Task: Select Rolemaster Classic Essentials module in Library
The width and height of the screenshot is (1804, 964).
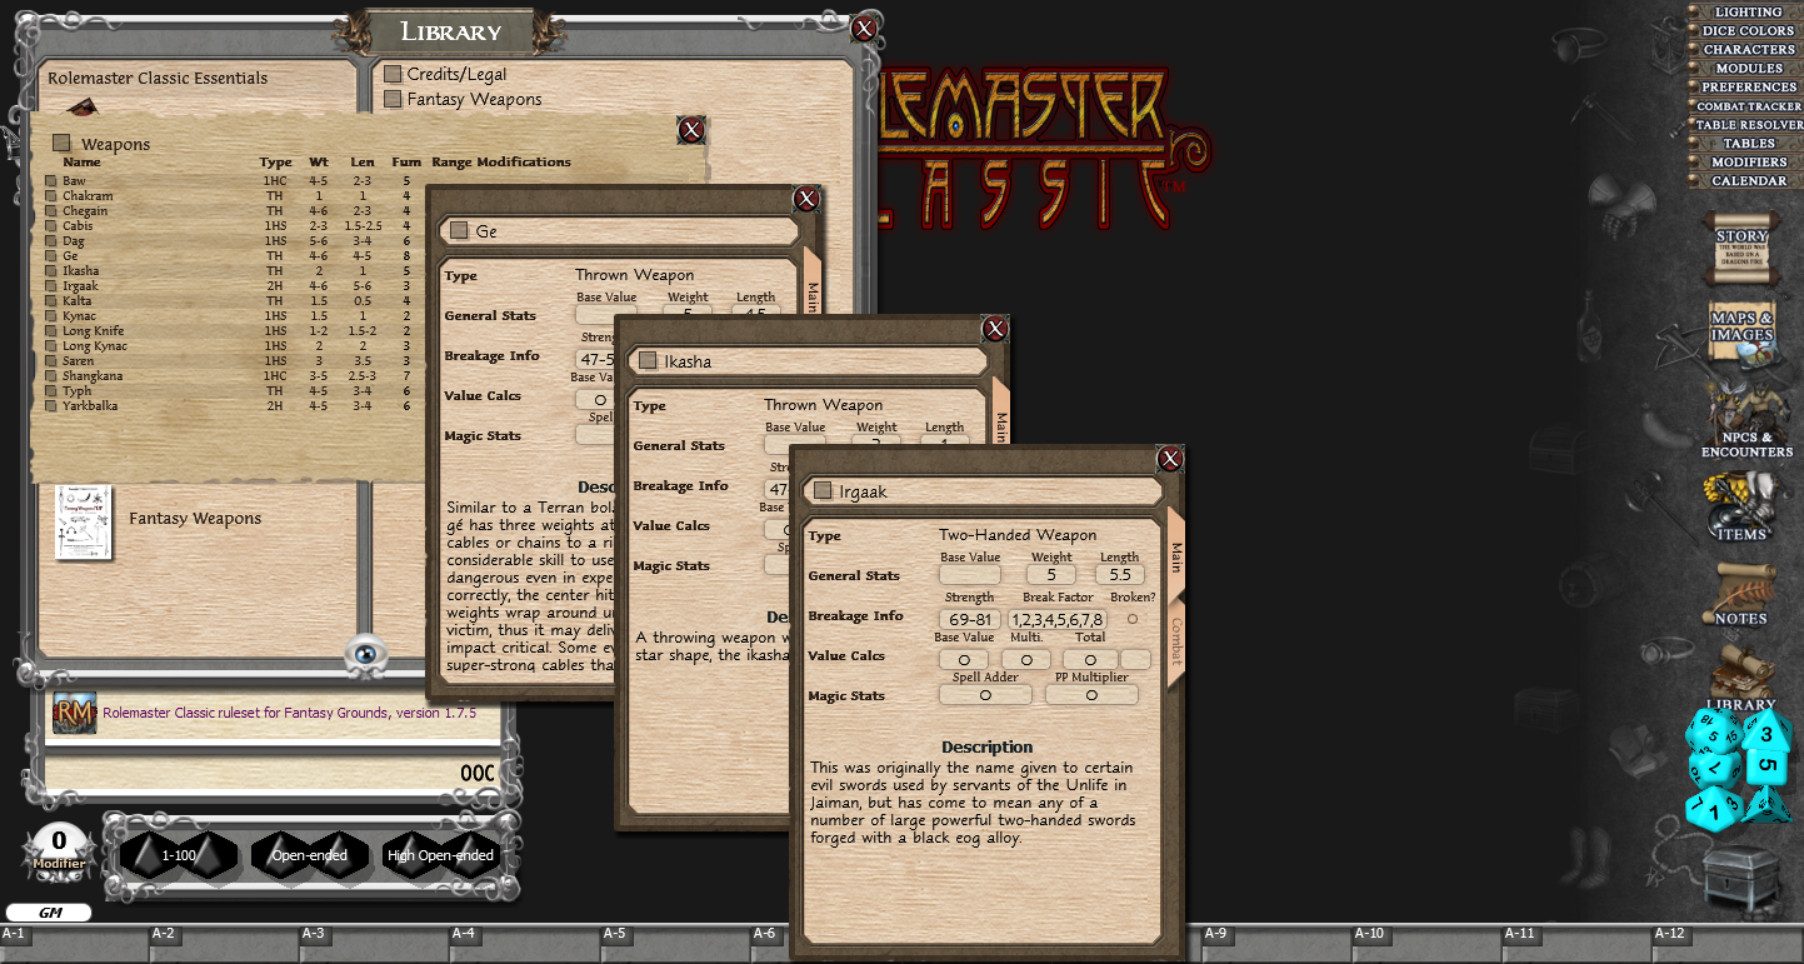Action: pyautogui.click(x=158, y=78)
